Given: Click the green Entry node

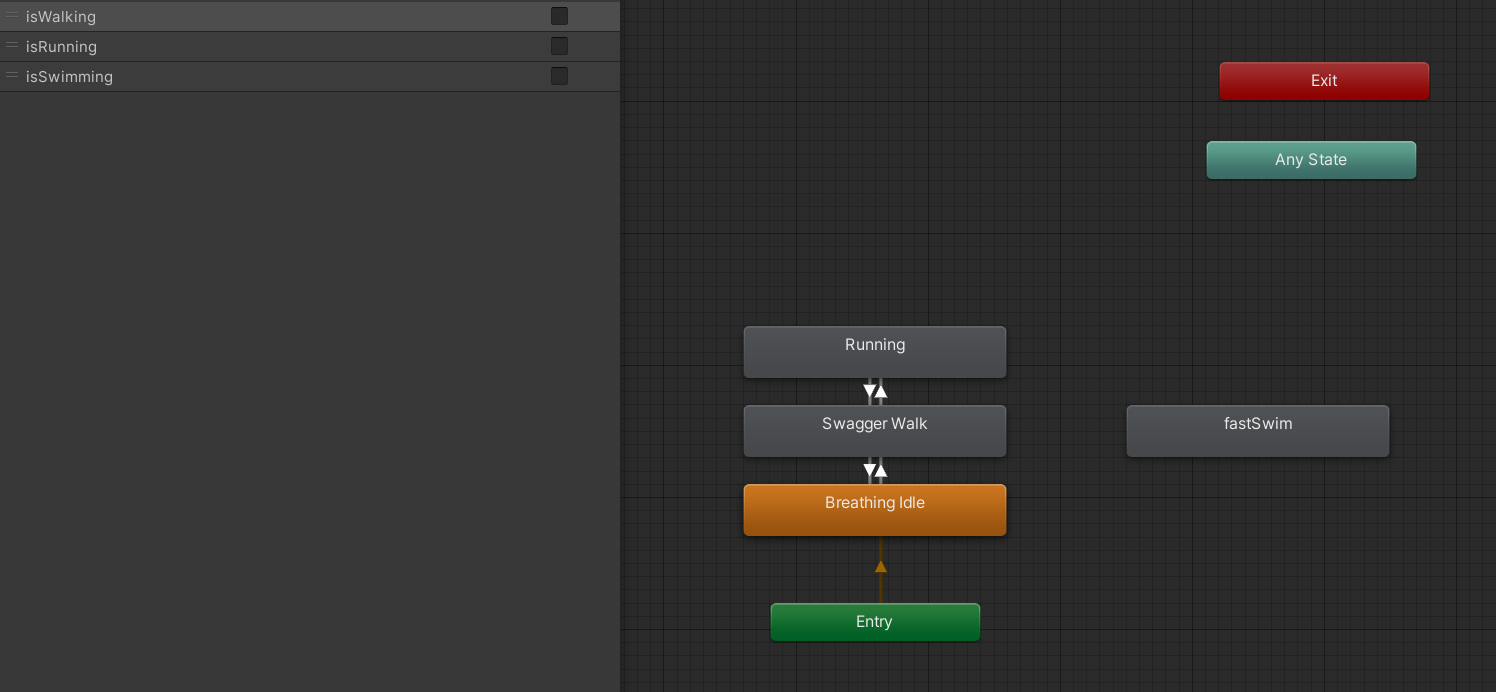Looking at the screenshot, I should [x=874, y=621].
